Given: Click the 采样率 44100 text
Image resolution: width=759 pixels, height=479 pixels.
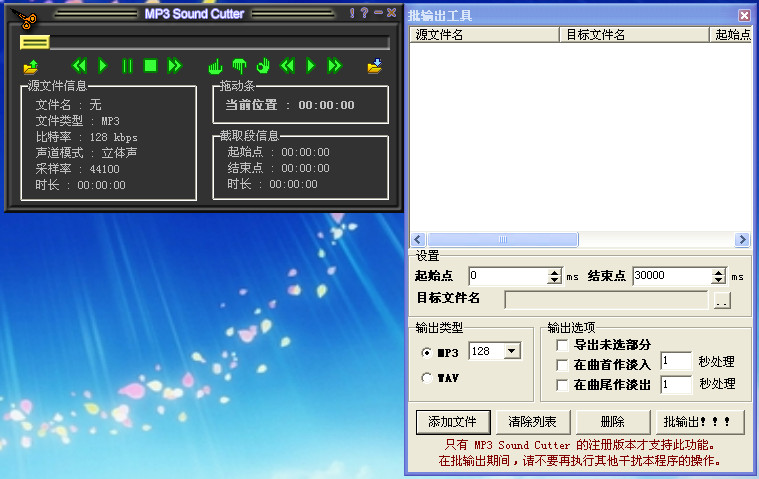Looking at the screenshot, I should click(x=77, y=169).
